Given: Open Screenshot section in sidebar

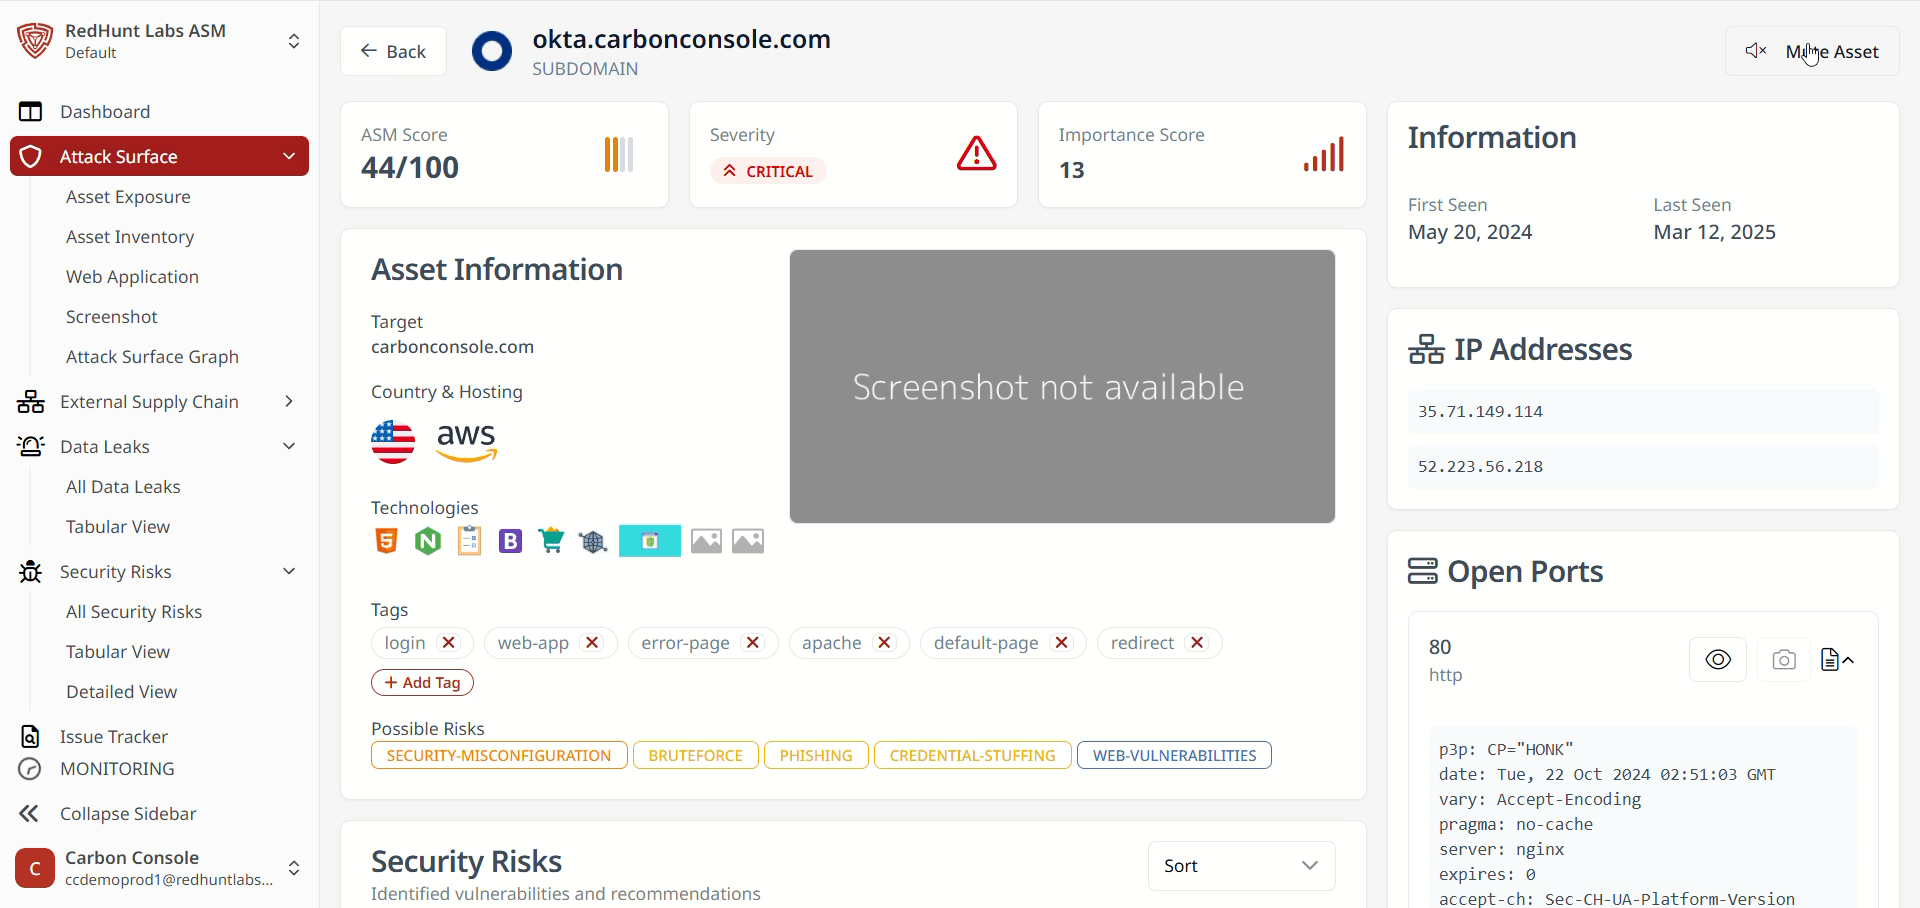Looking at the screenshot, I should [112, 317].
